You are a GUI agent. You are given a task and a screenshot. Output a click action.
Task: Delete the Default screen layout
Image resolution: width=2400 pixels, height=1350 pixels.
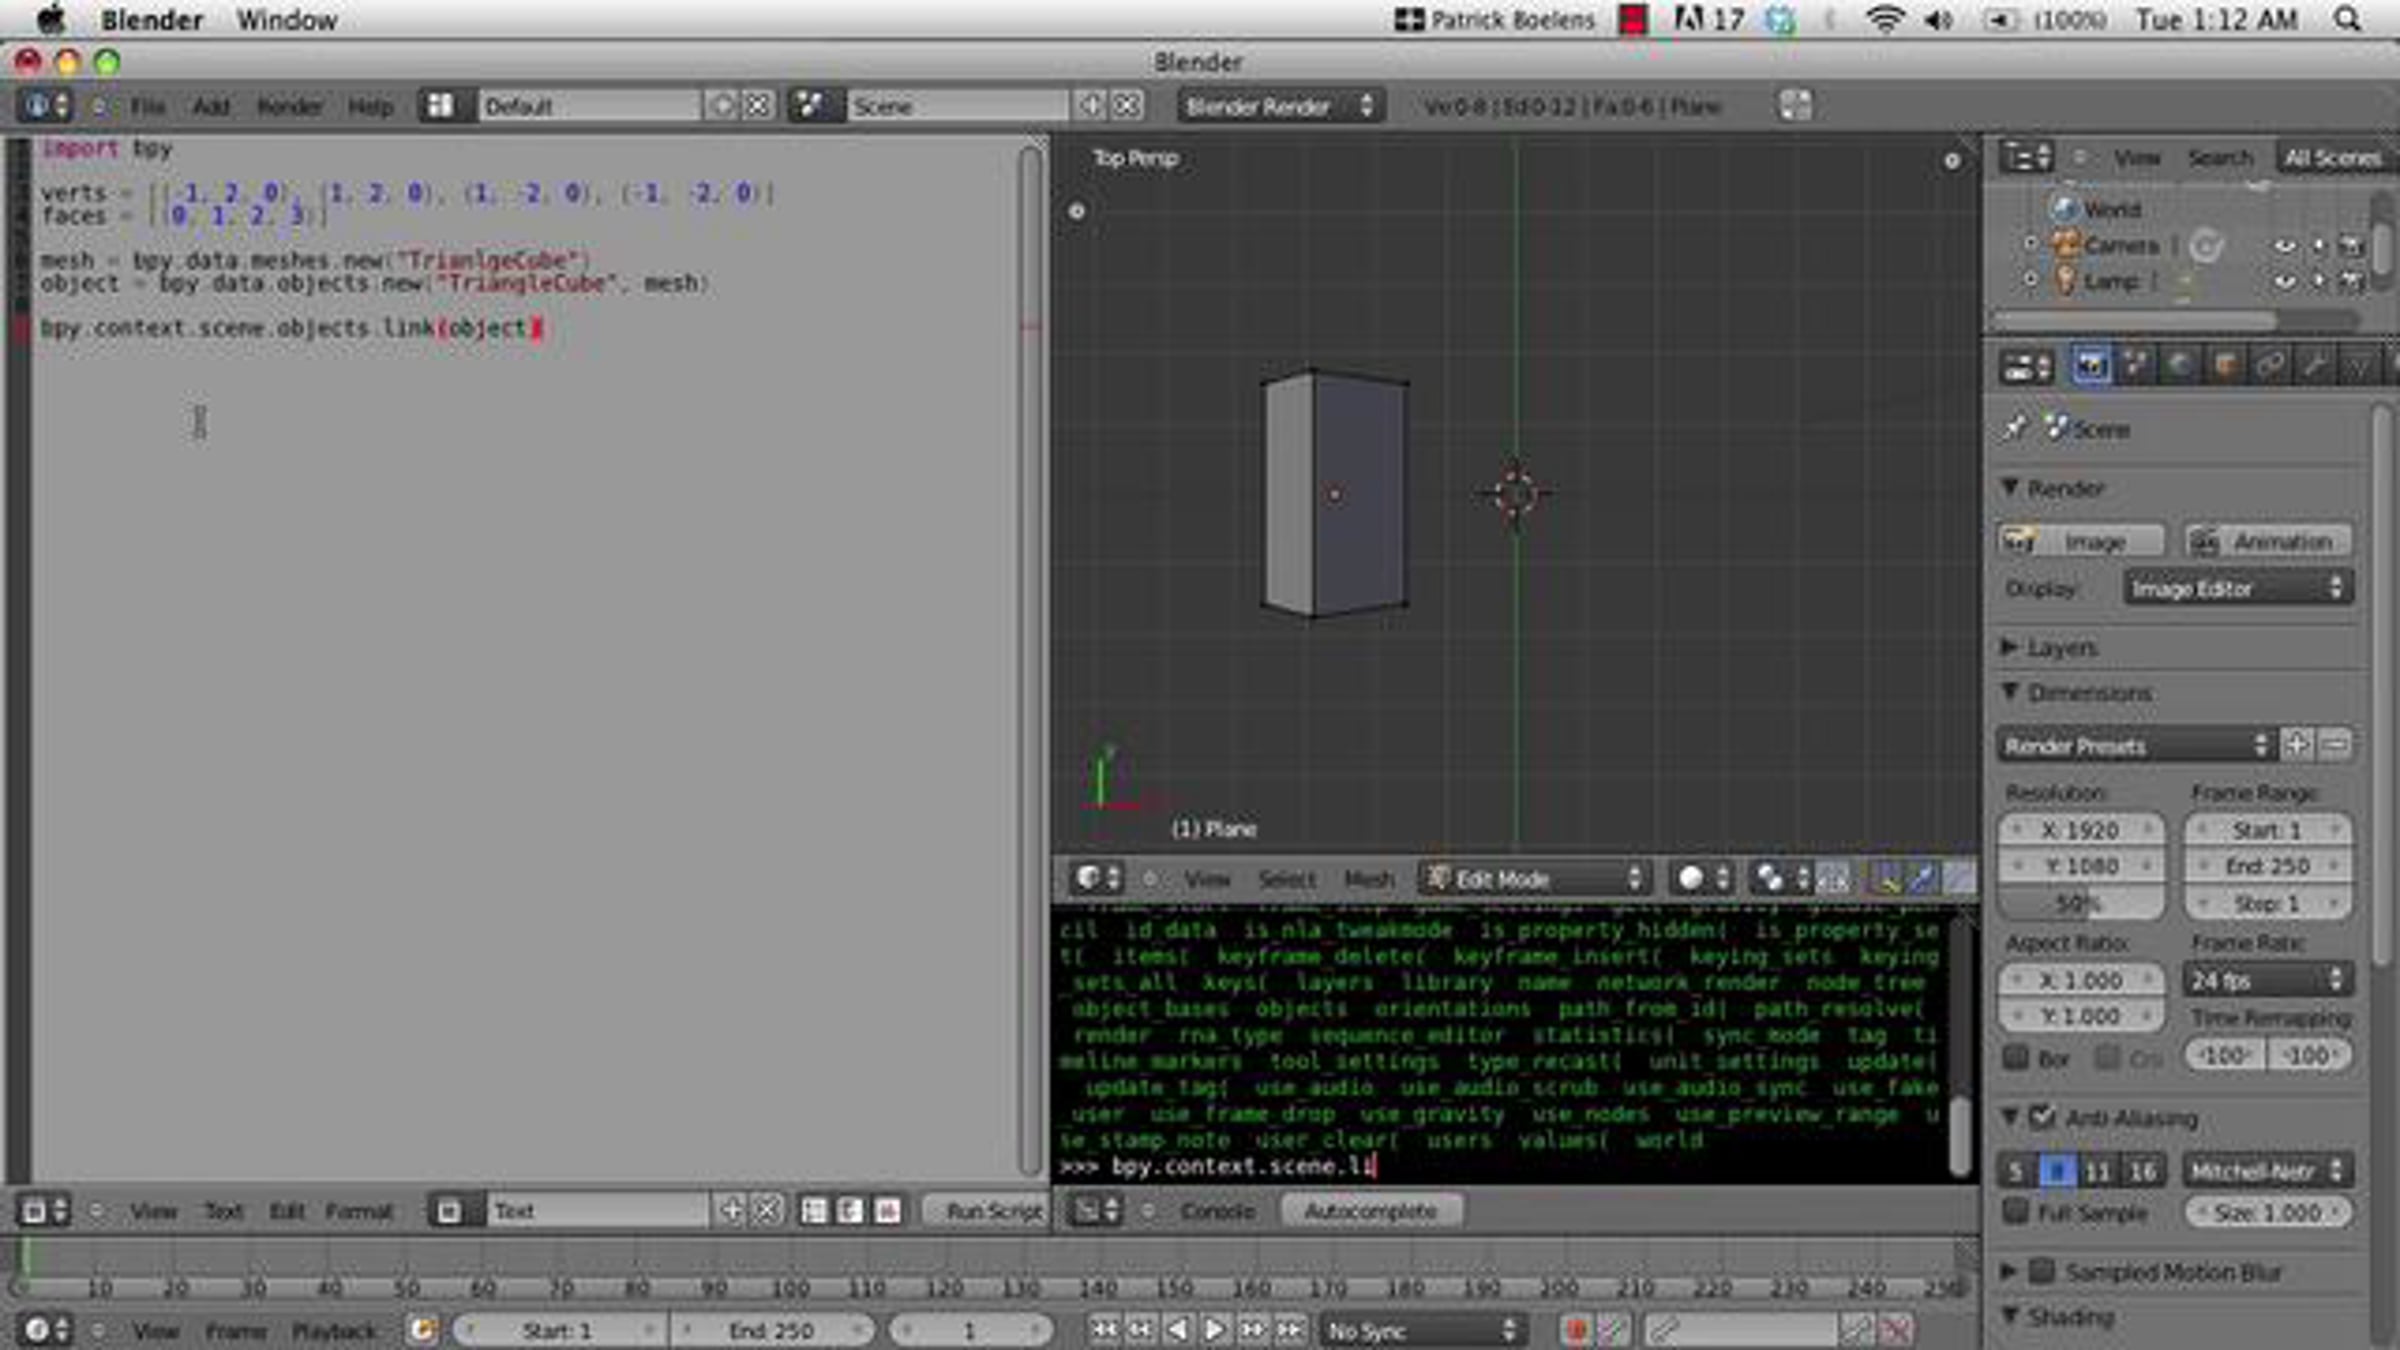[x=759, y=106]
